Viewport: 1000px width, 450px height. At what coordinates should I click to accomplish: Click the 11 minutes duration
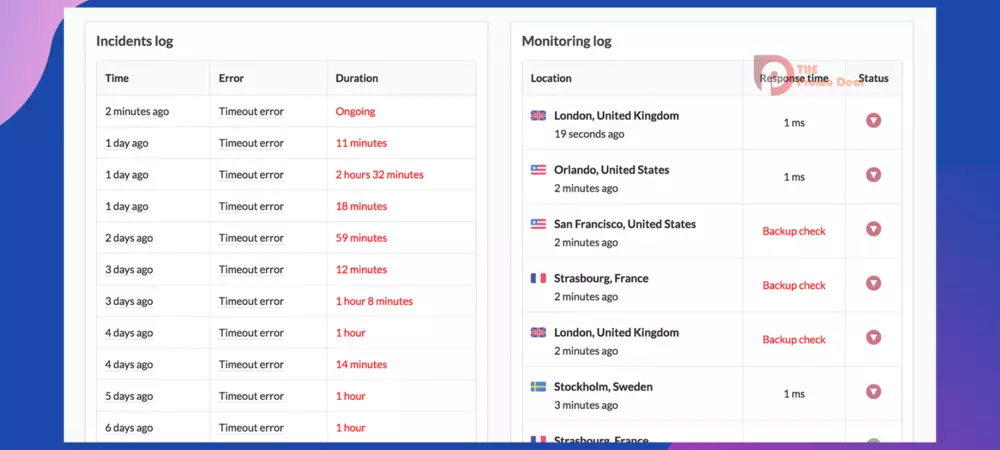361,143
